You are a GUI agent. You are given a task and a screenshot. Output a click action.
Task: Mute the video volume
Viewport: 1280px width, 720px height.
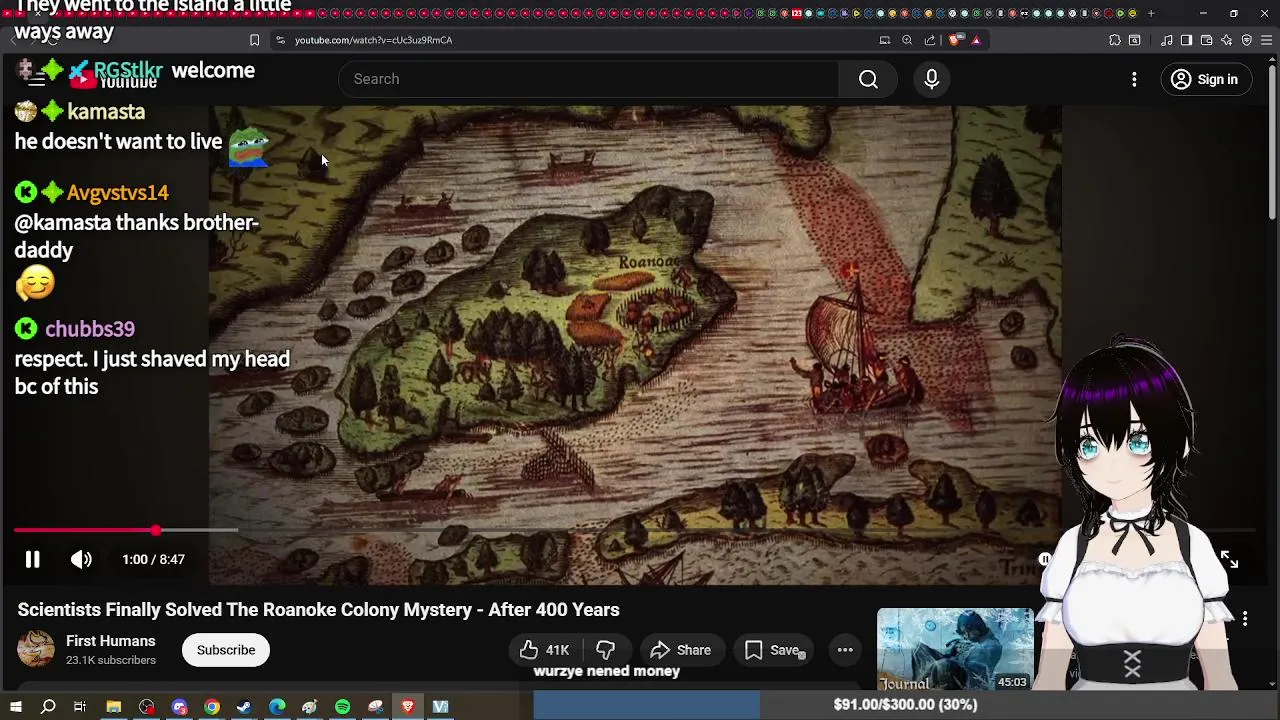81,560
